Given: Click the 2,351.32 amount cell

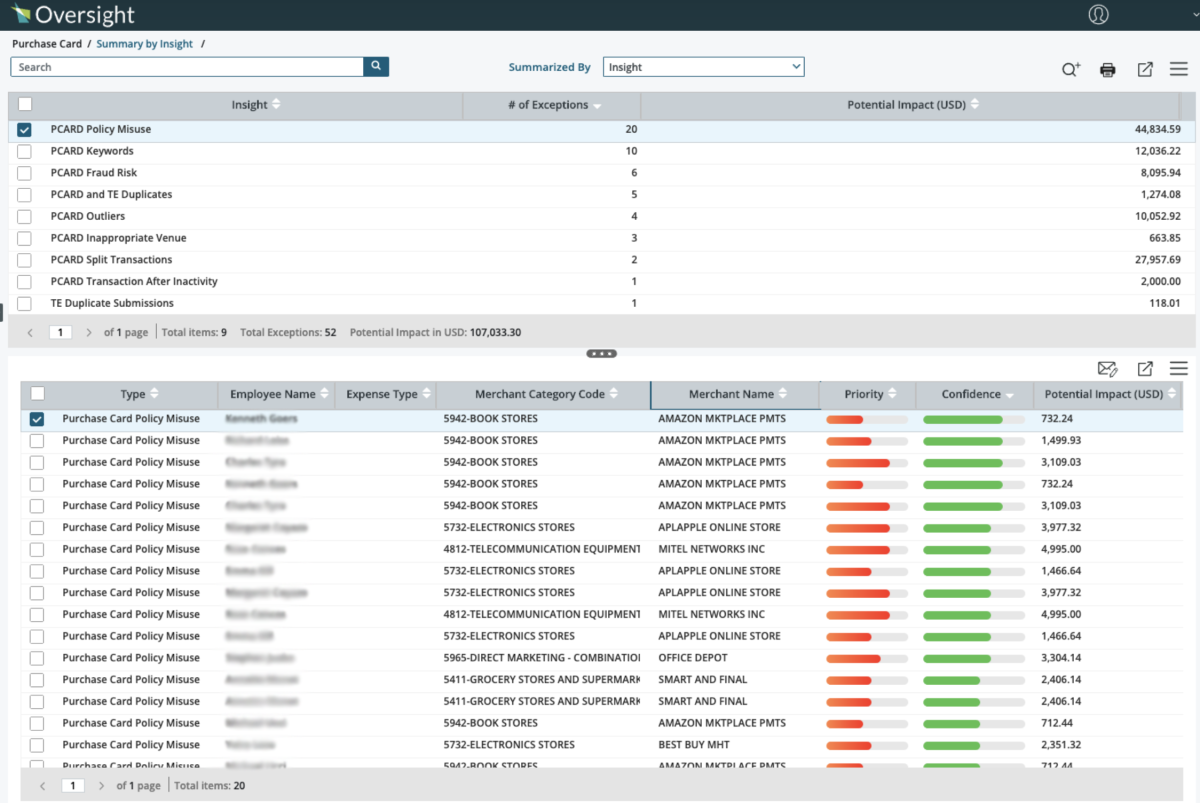Looking at the screenshot, I should (x=1061, y=745).
